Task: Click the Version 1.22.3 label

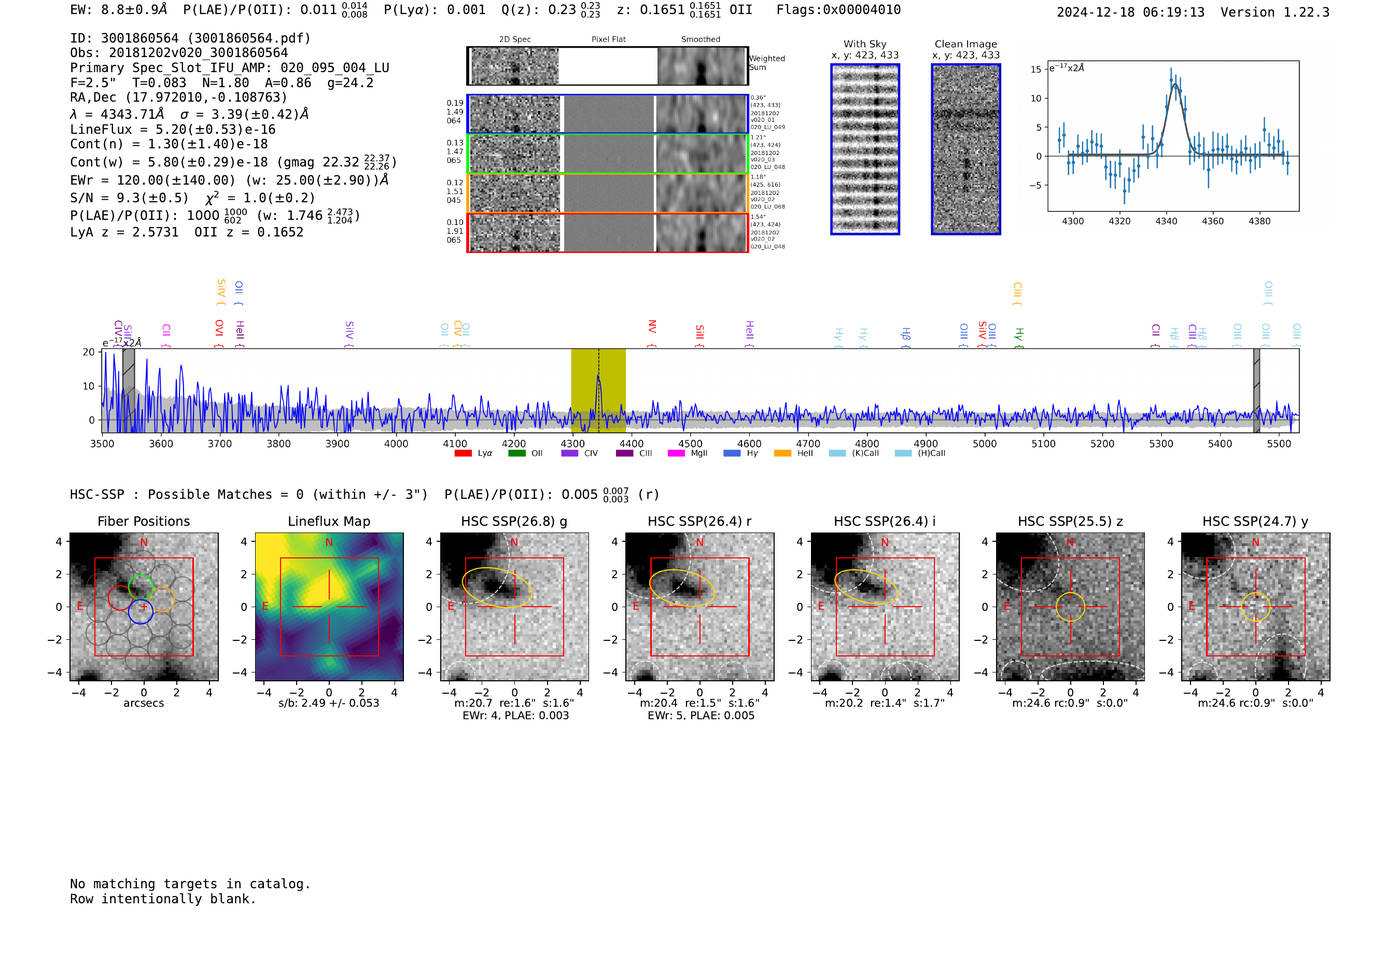Action: click(x=1275, y=12)
